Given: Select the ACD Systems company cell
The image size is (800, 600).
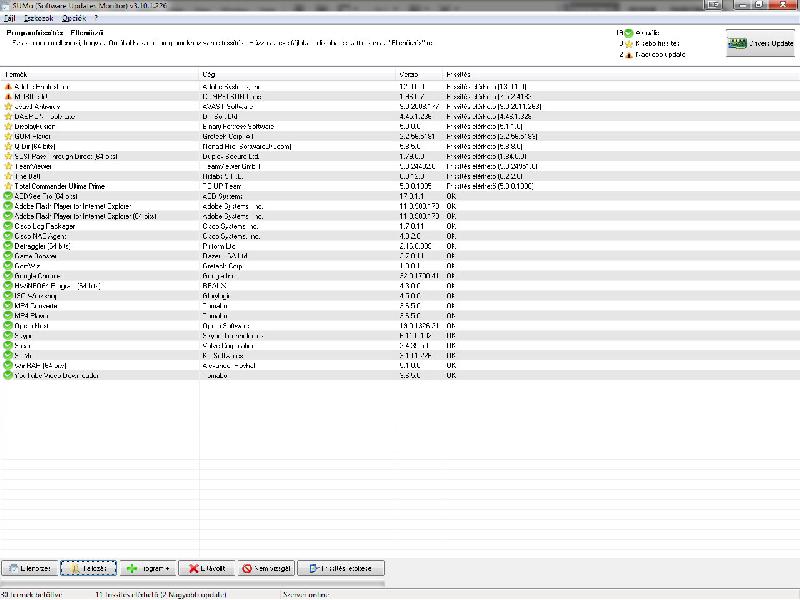Looking at the screenshot, I should [x=222, y=196].
